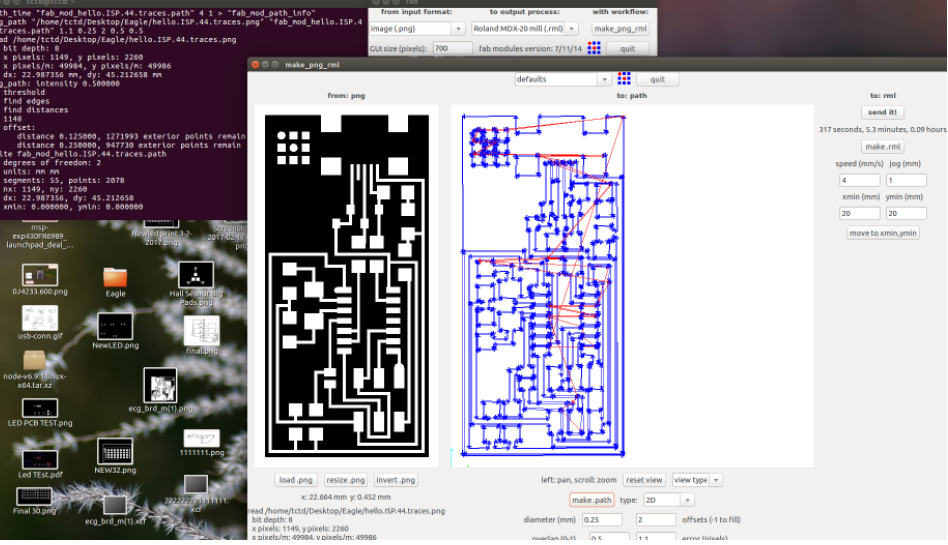Click the colored dots logo in make_png_rml window
Image resolution: width=948 pixels, height=545 pixels.
(624, 79)
